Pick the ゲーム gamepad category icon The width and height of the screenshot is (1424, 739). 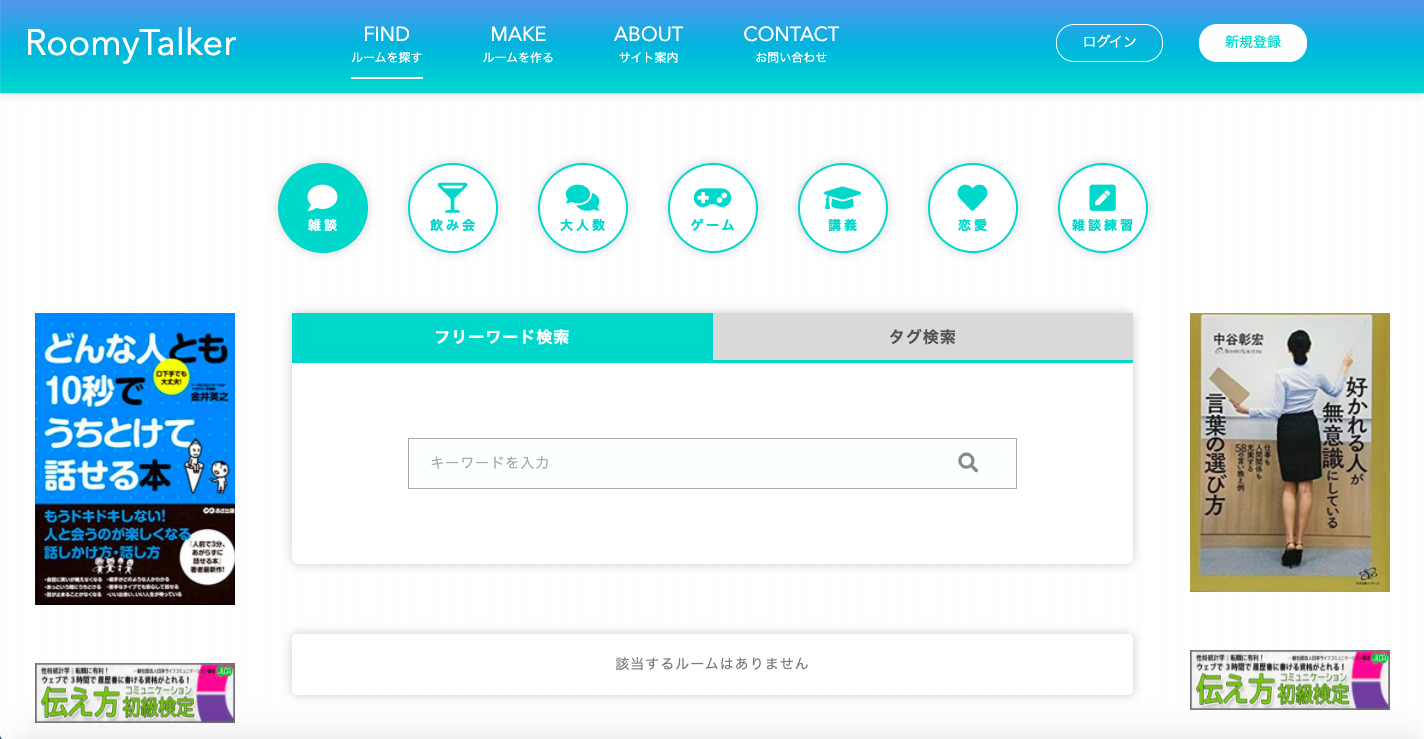click(x=713, y=208)
